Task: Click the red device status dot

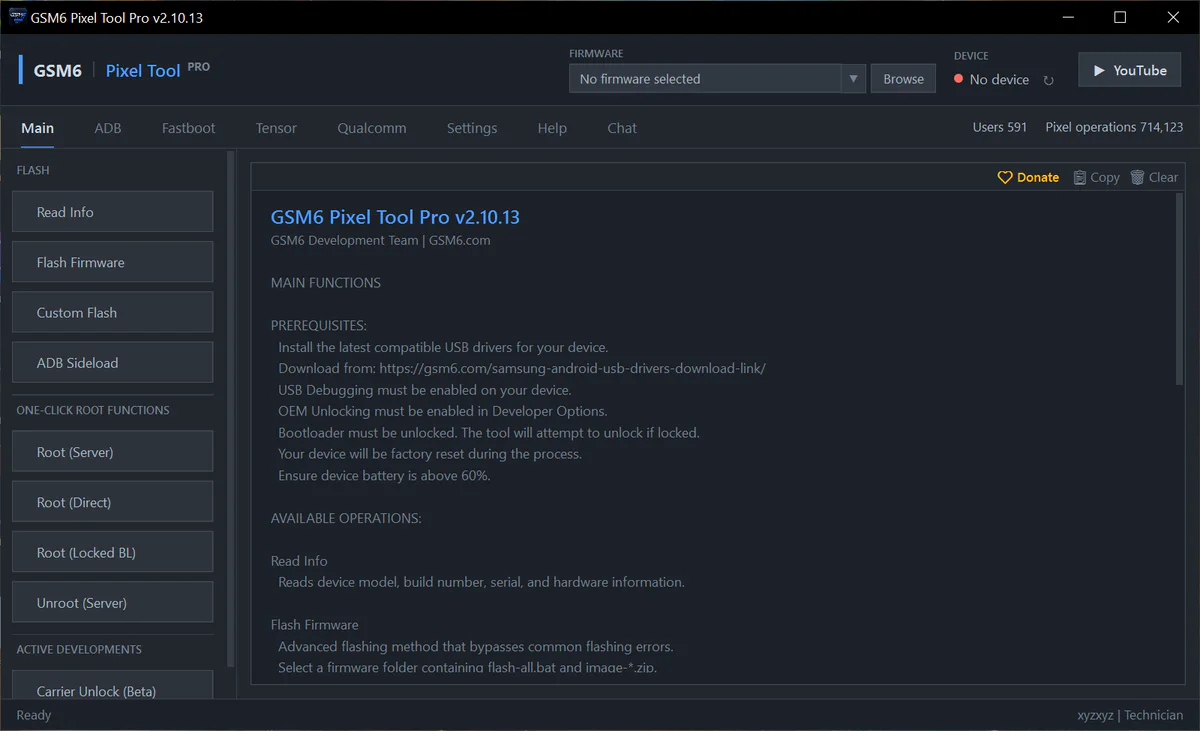Action: 959,79
